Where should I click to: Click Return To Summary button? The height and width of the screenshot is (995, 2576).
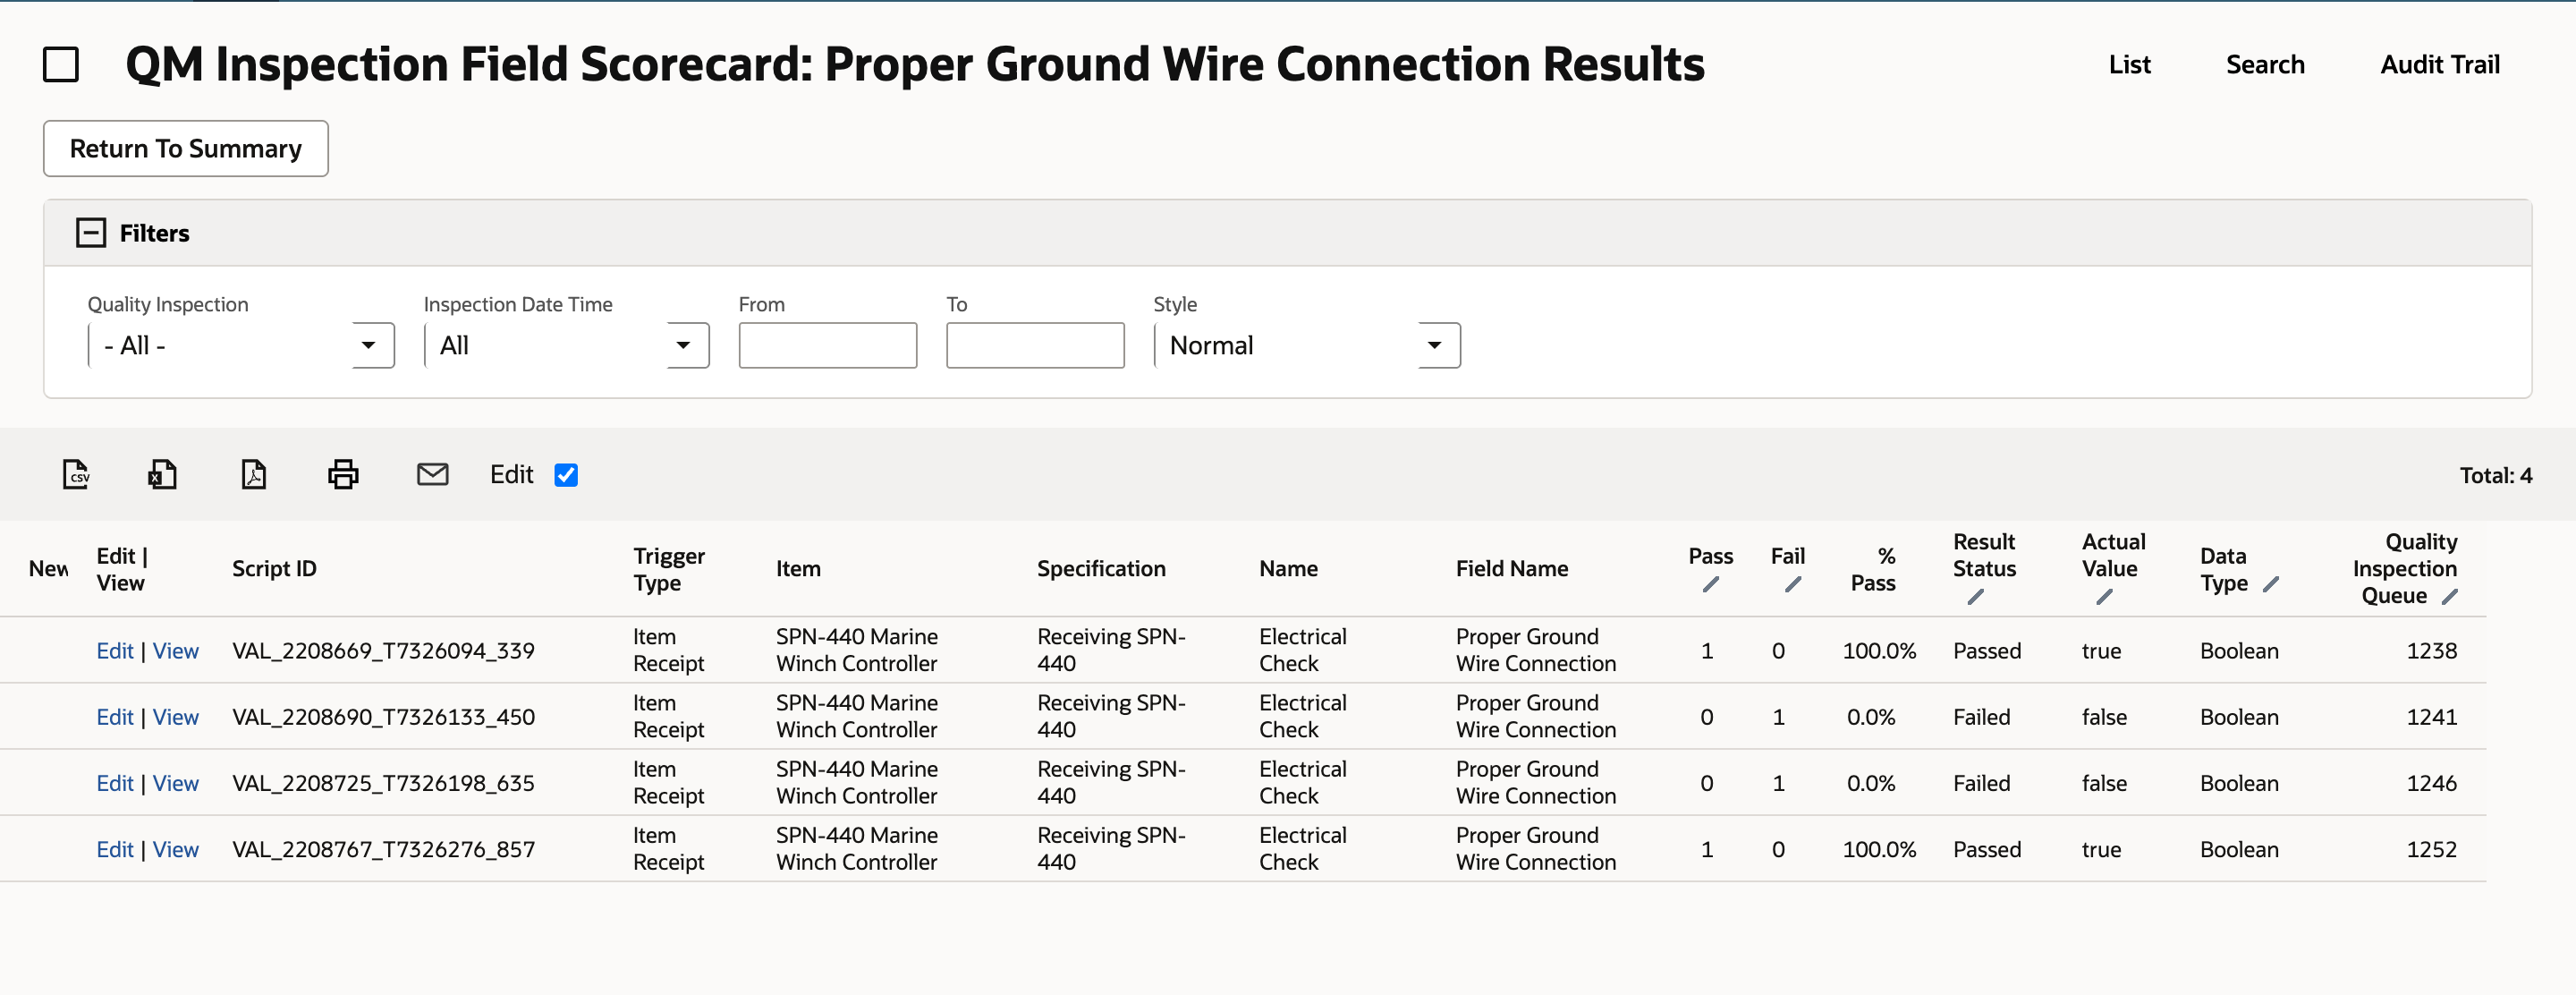[x=186, y=149]
